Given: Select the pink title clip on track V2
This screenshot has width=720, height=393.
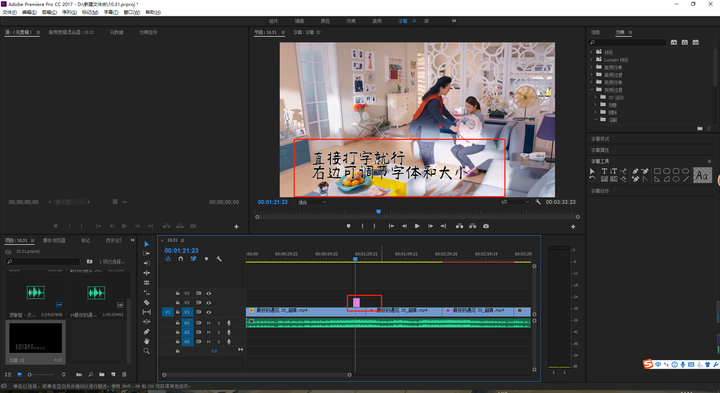Looking at the screenshot, I should coord(356,303).
